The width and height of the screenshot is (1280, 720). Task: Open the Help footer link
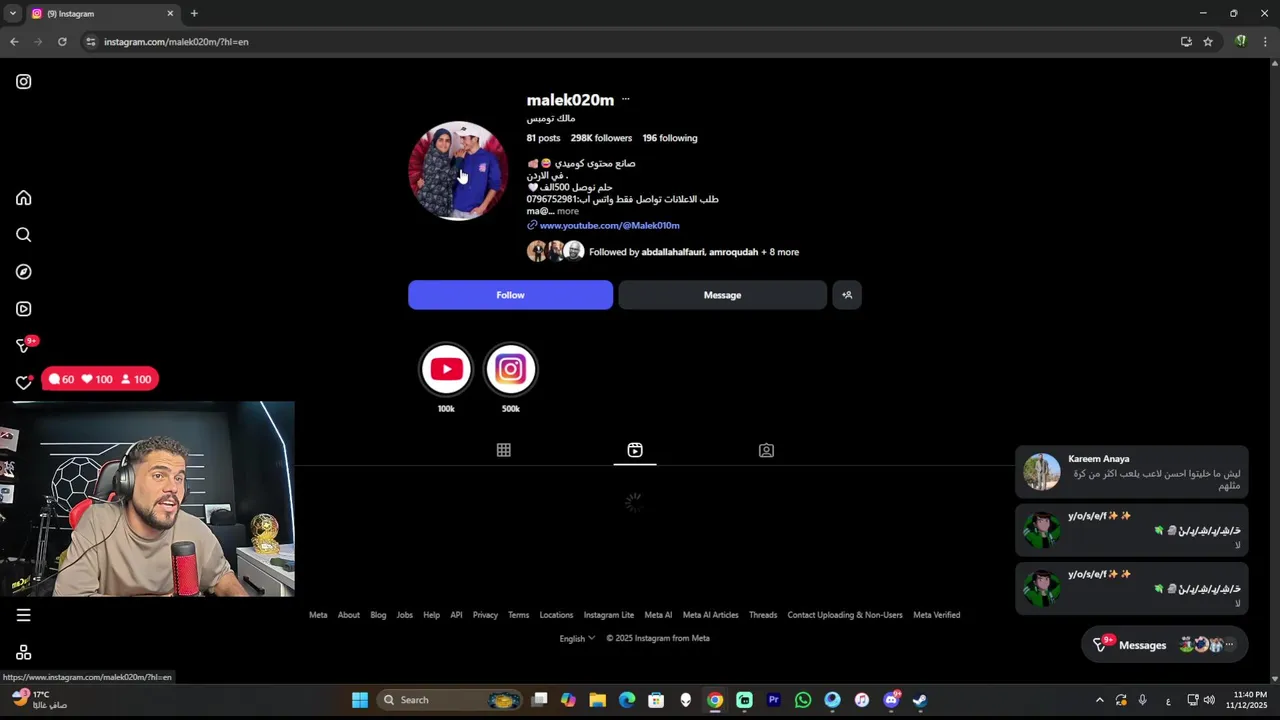point(431,615)
